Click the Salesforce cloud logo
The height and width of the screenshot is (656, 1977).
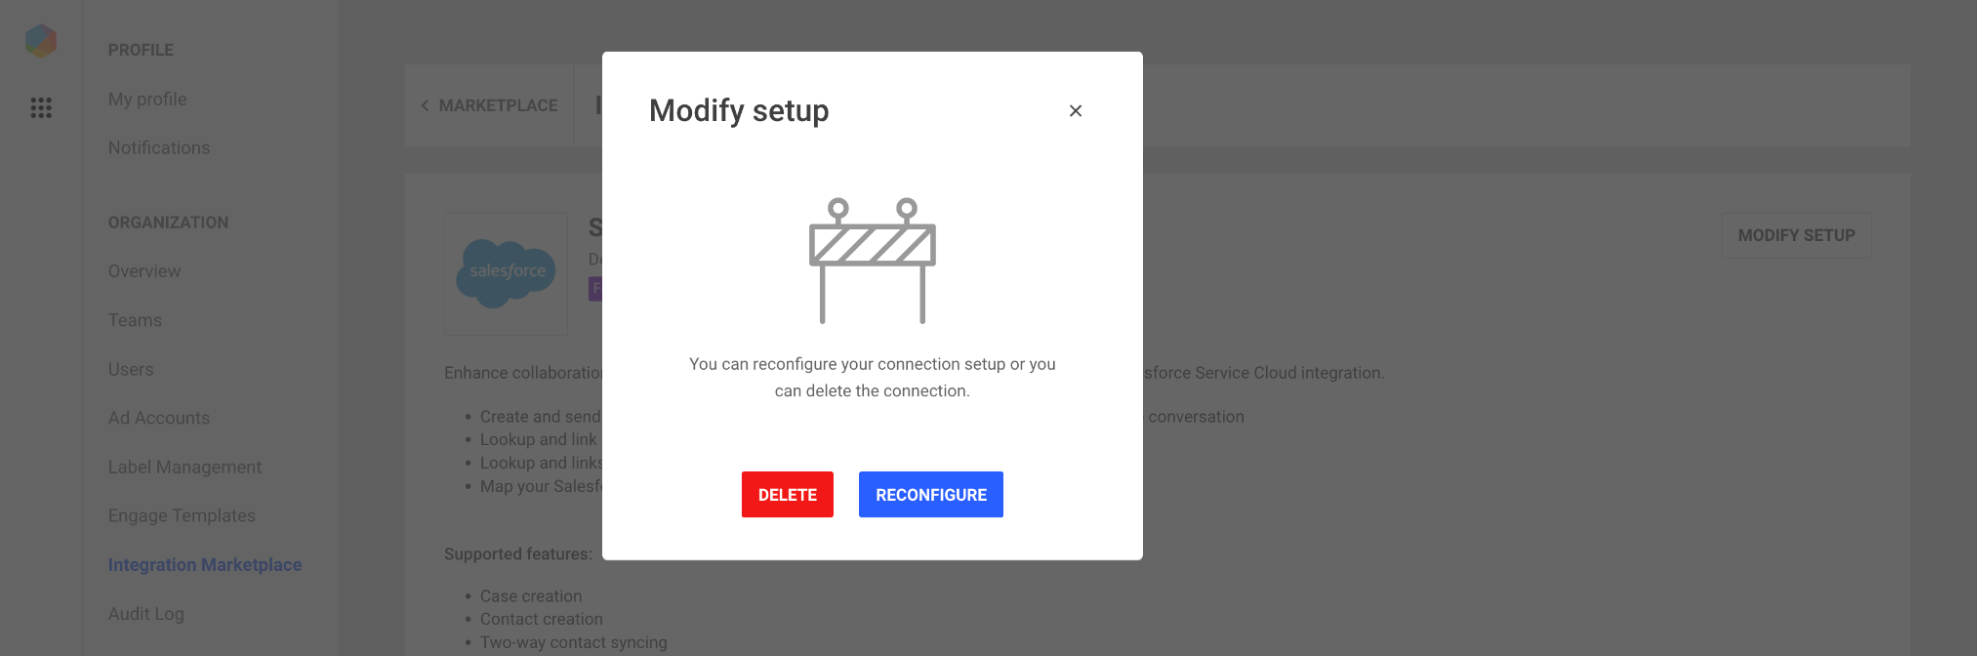[x=506, y=273]
